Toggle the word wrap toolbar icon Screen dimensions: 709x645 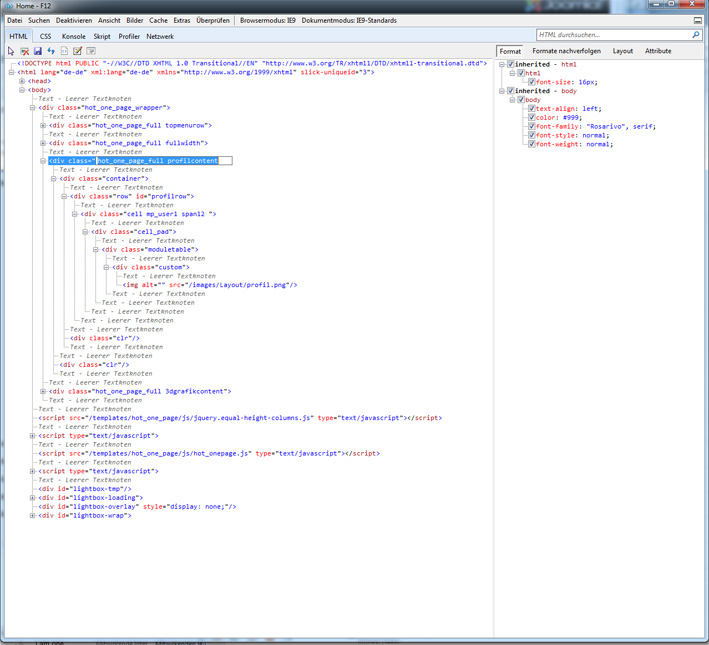(91, 51)
